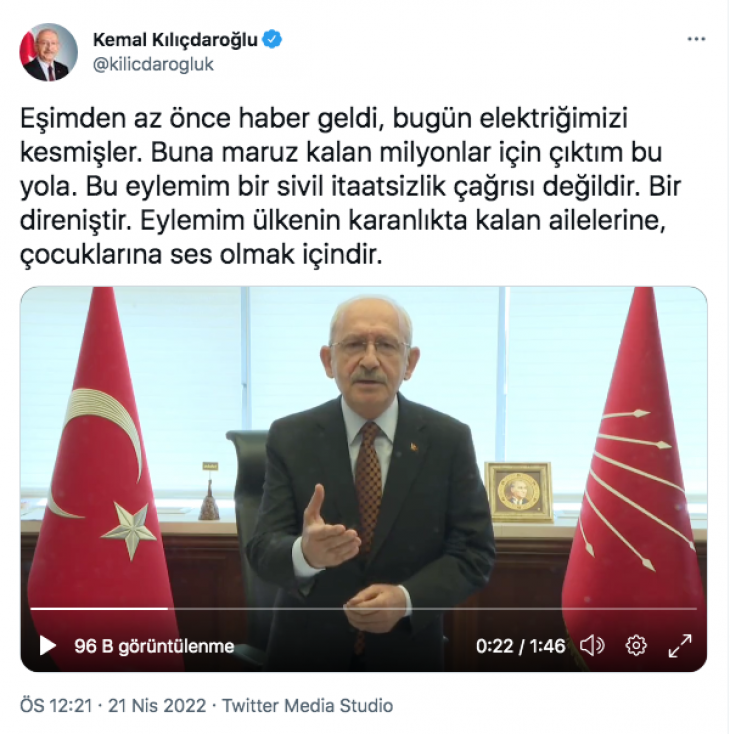Mute the video with speaker icon
The width and height of the screenshot is (730, 734).
pyautogui.click(x=592, y=646)
